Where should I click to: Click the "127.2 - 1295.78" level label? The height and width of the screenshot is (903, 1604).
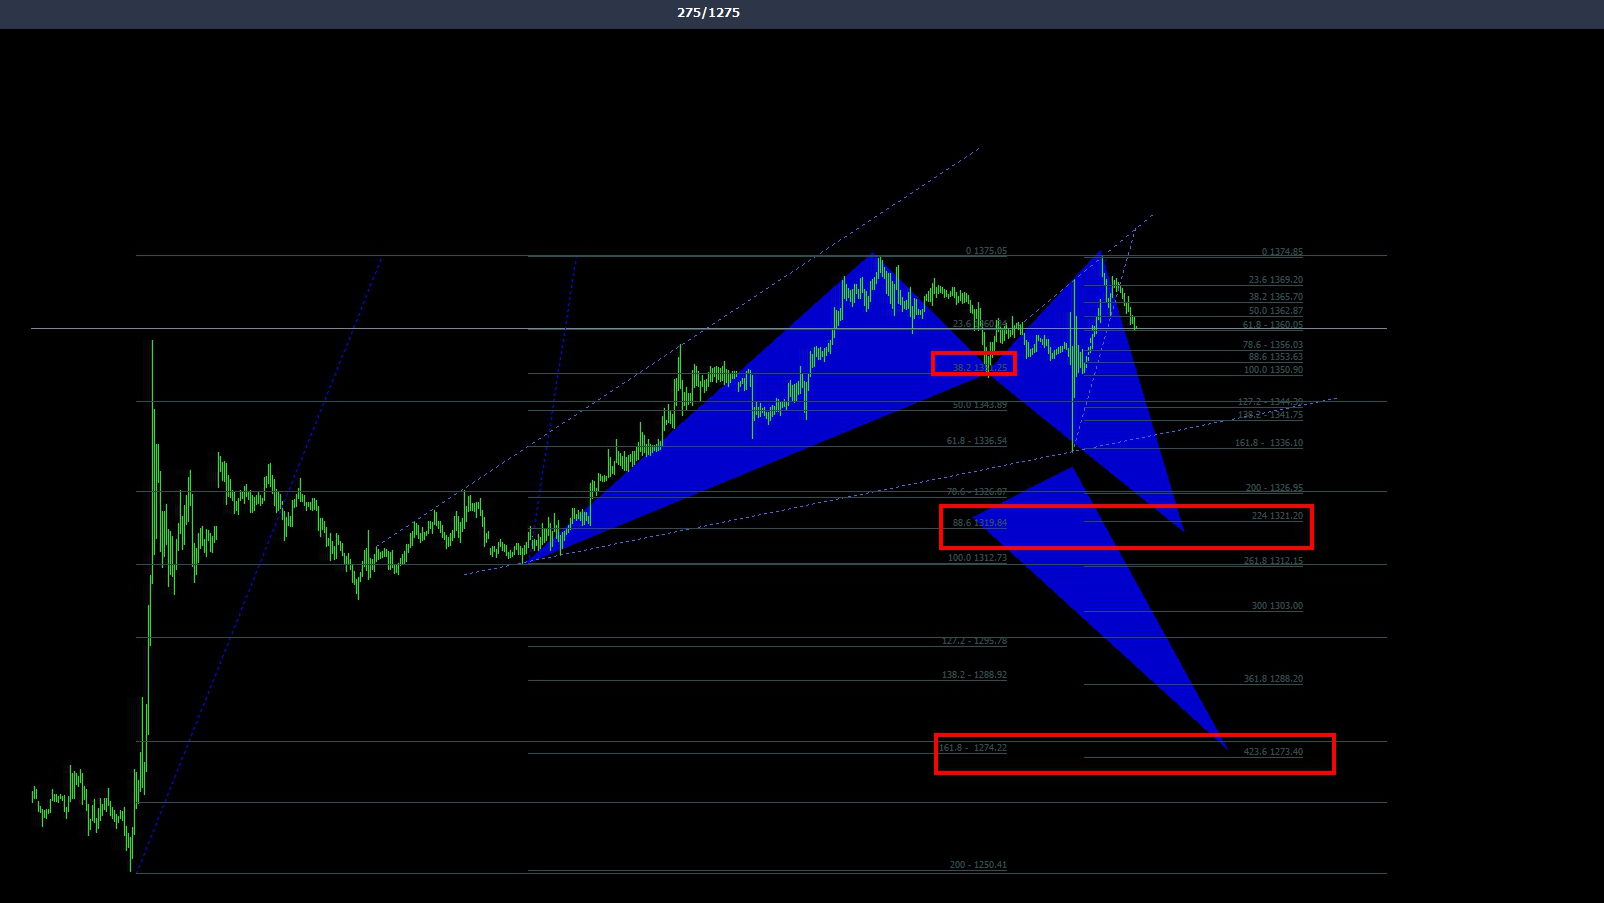coord(974,641)
